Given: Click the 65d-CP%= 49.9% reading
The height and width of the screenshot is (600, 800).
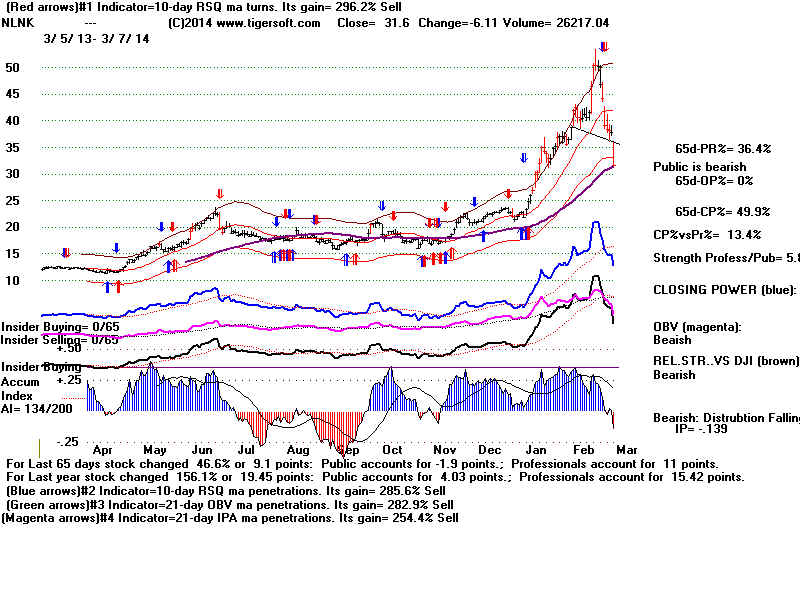Looking at the screenshot, I should point(722,212).
